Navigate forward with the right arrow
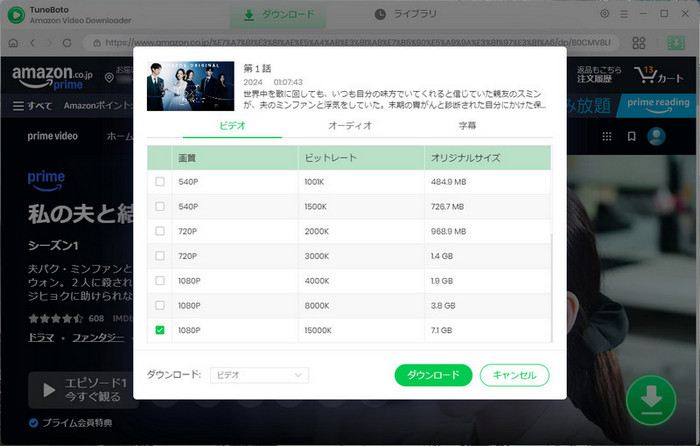 (50, 43)
